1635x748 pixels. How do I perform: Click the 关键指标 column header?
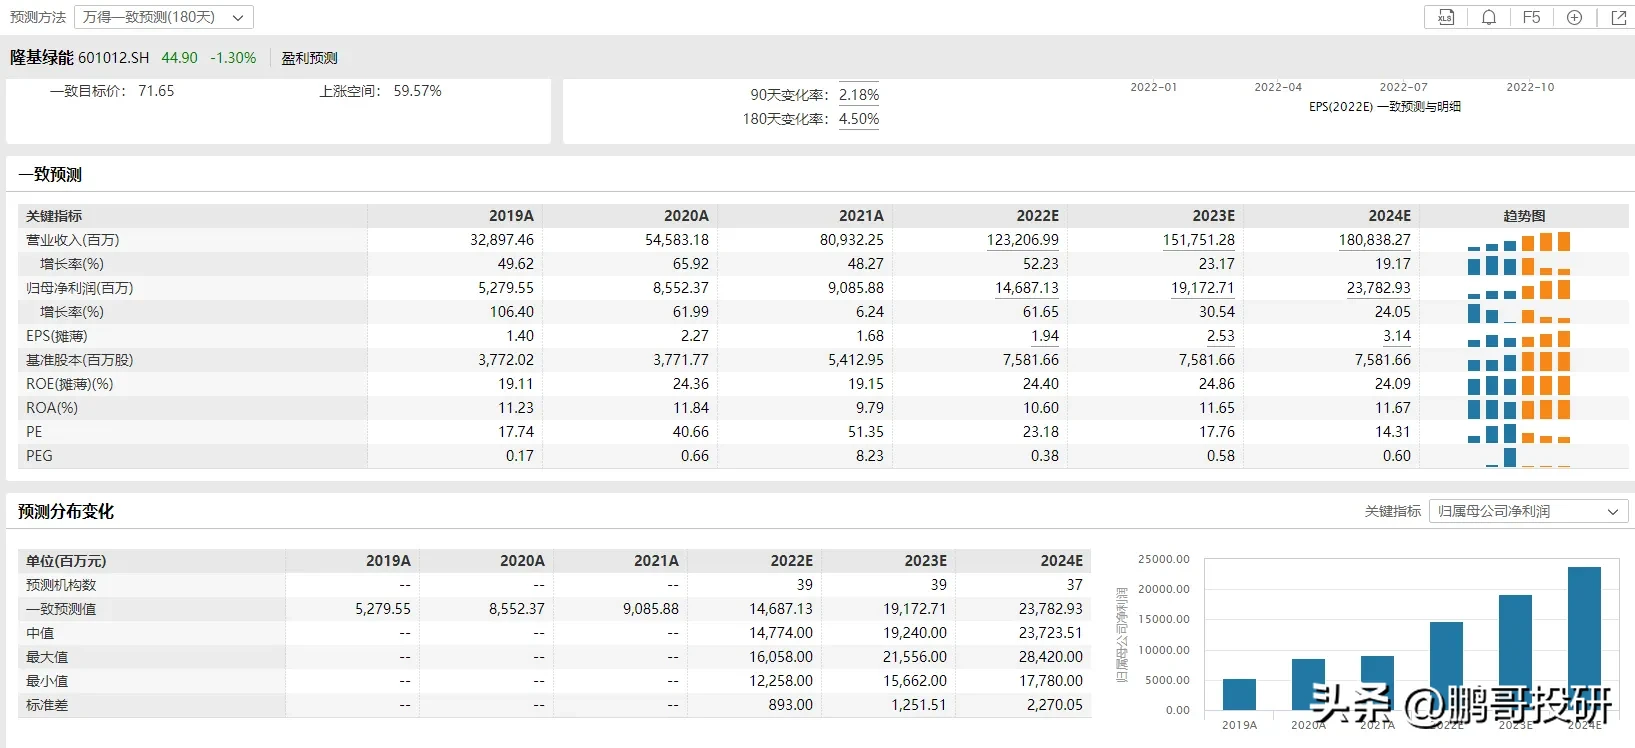(54, 216)
